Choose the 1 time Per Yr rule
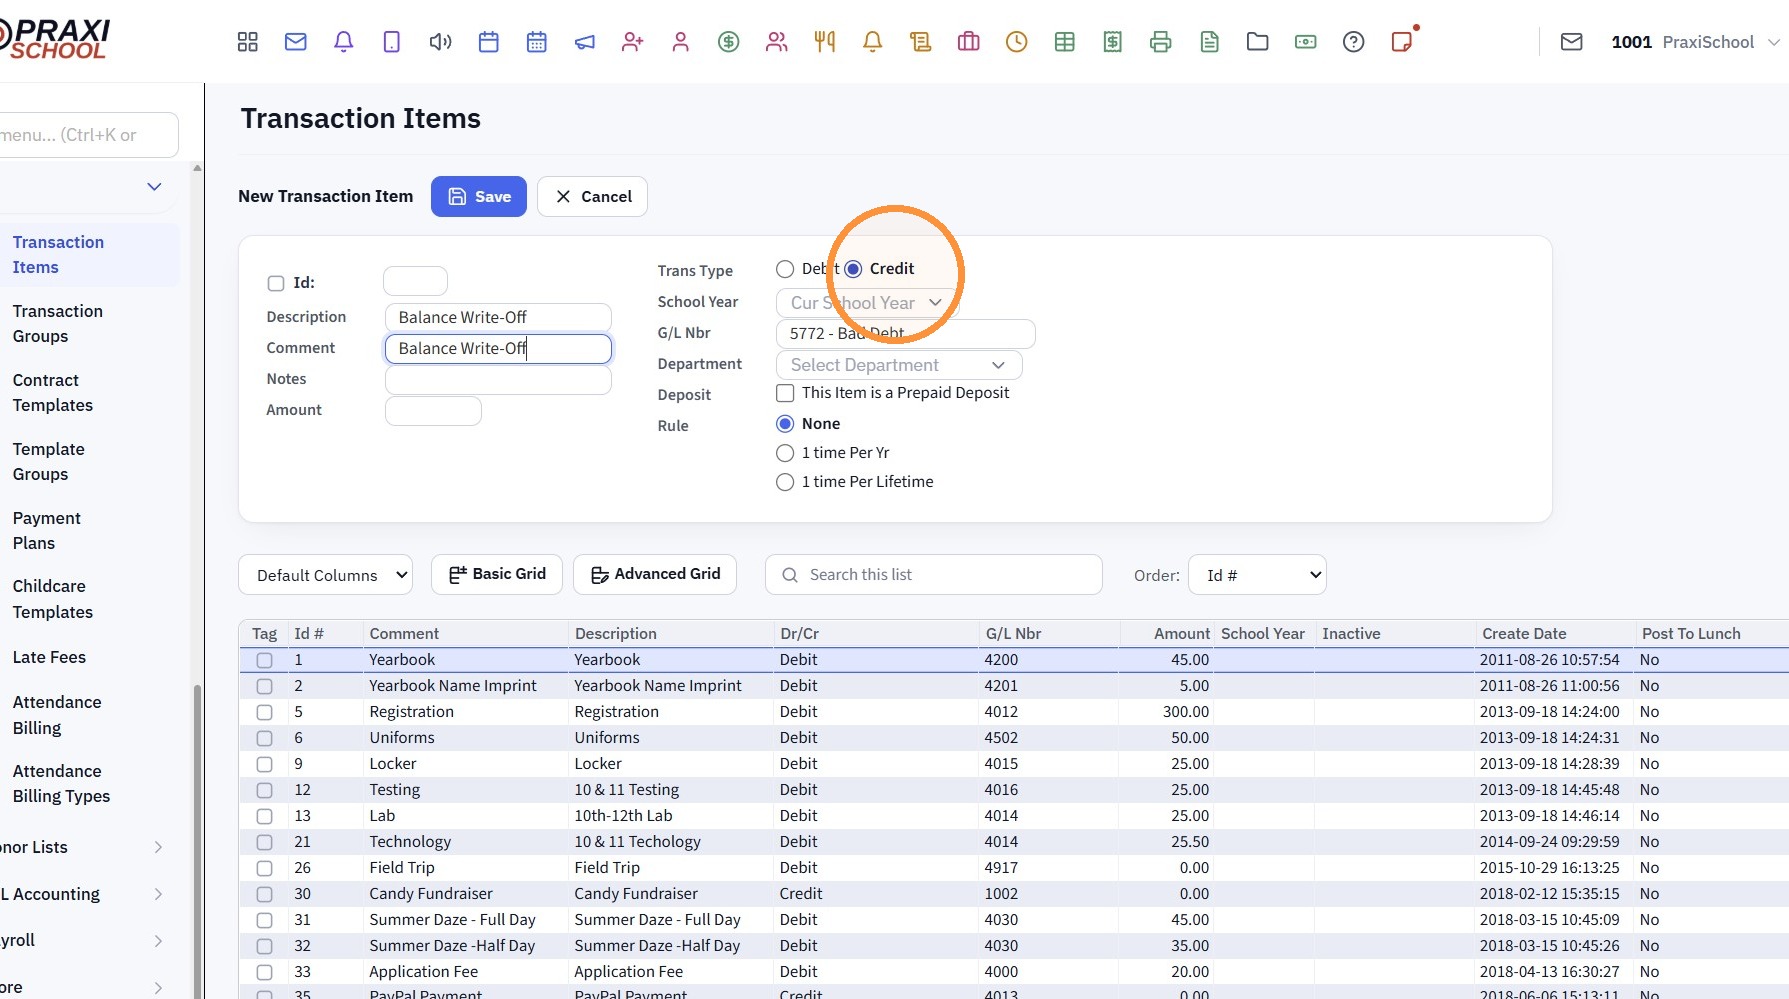The width and height of the screenshot is (1789, 999). [x=786, y=453]
